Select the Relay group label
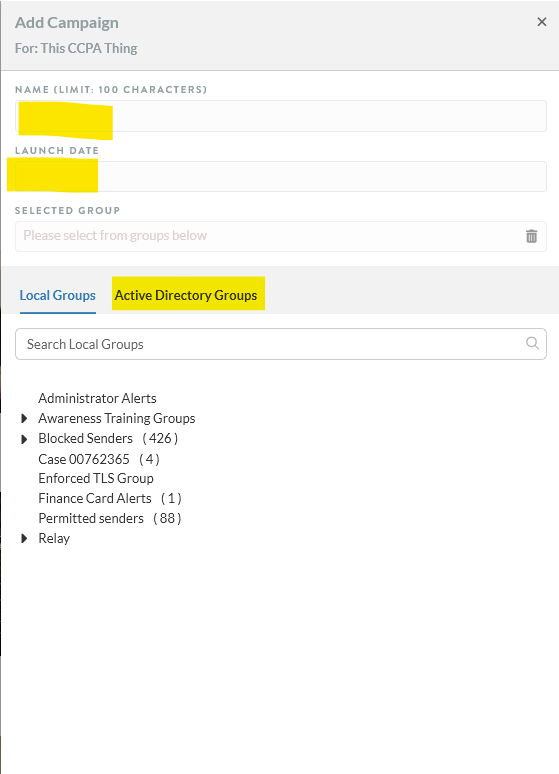559x774 pixels. 54,539
